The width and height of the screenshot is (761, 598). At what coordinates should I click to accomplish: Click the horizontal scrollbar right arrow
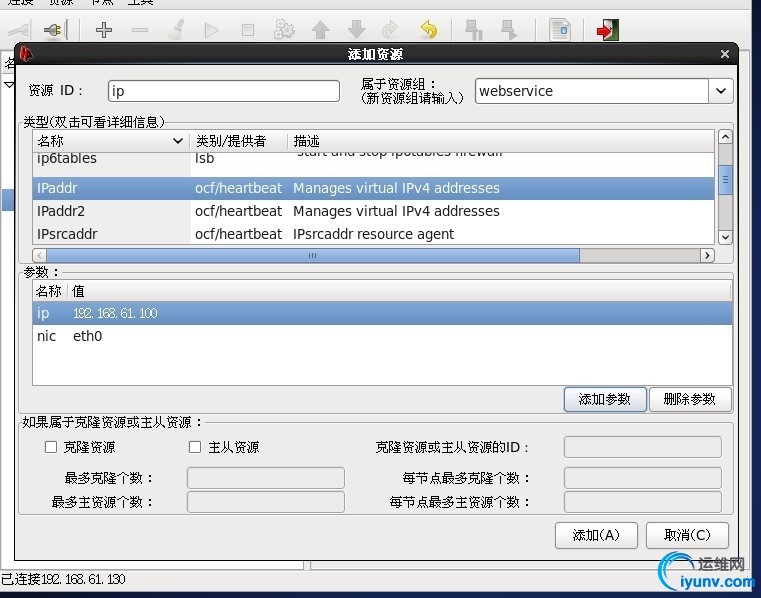[707, 255]
